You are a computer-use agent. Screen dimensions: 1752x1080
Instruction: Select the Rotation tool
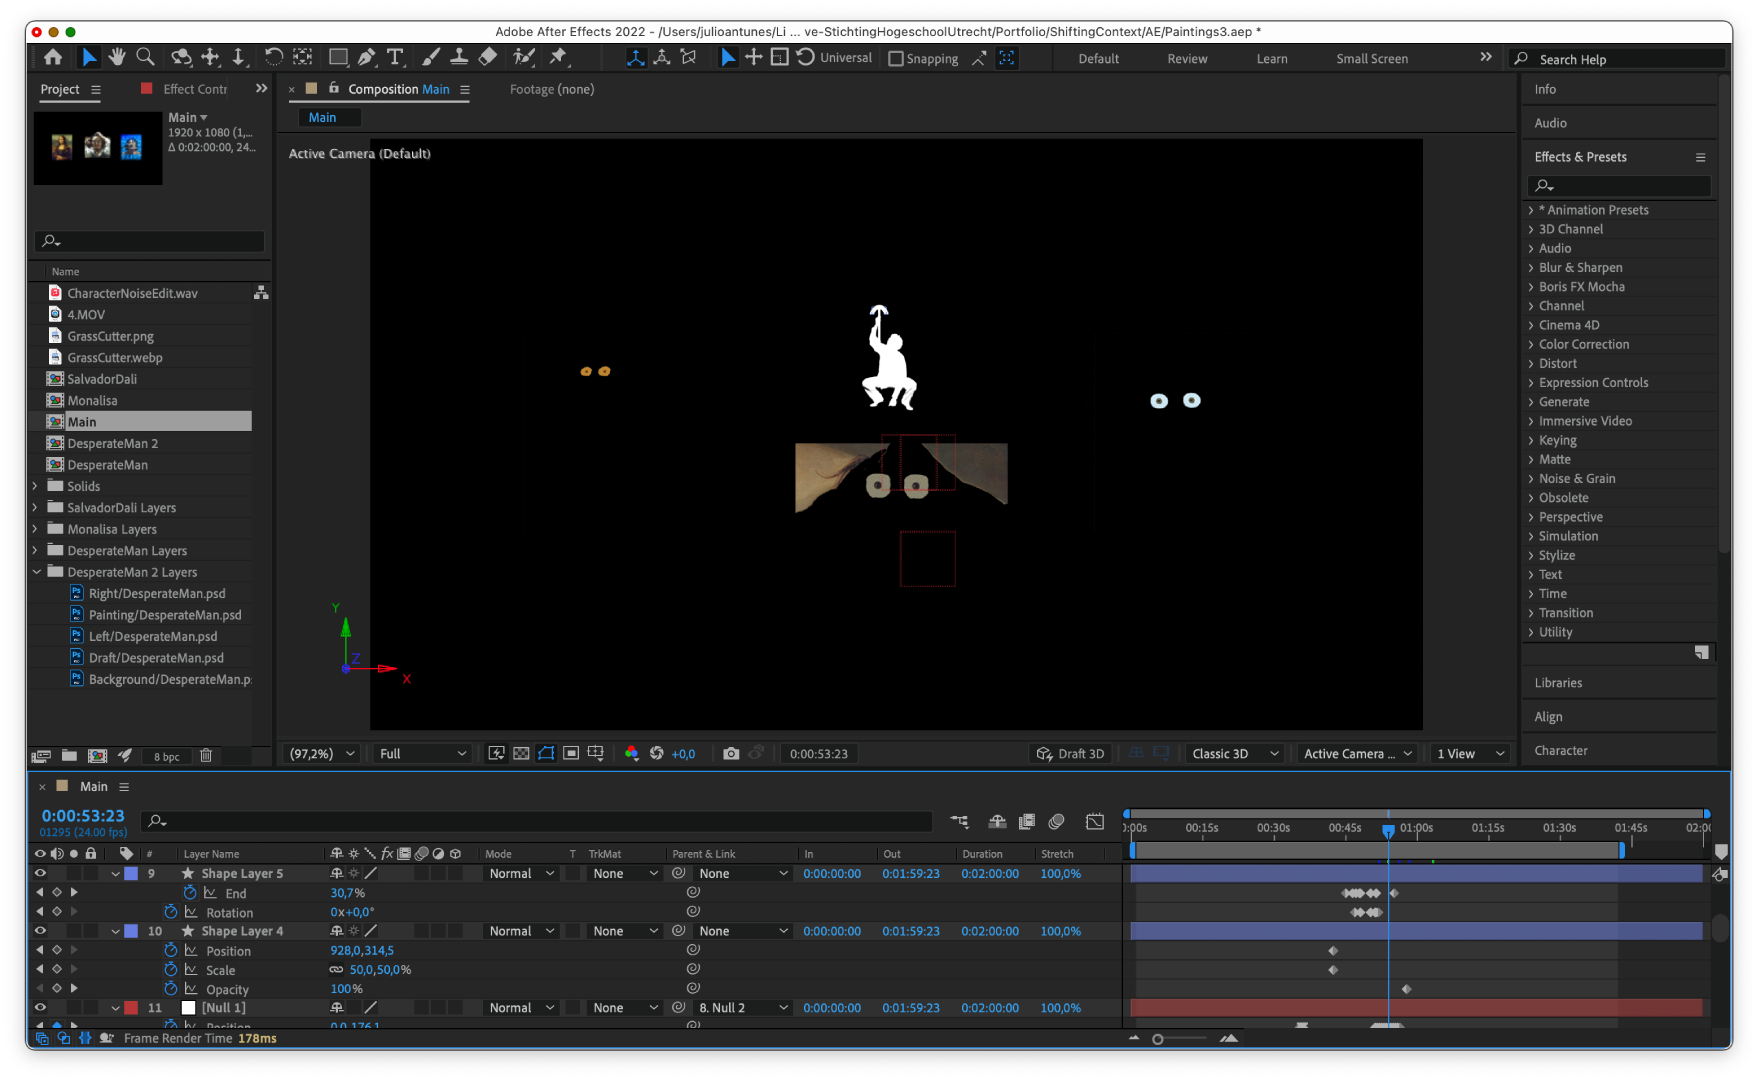click(x=273, y=58)
